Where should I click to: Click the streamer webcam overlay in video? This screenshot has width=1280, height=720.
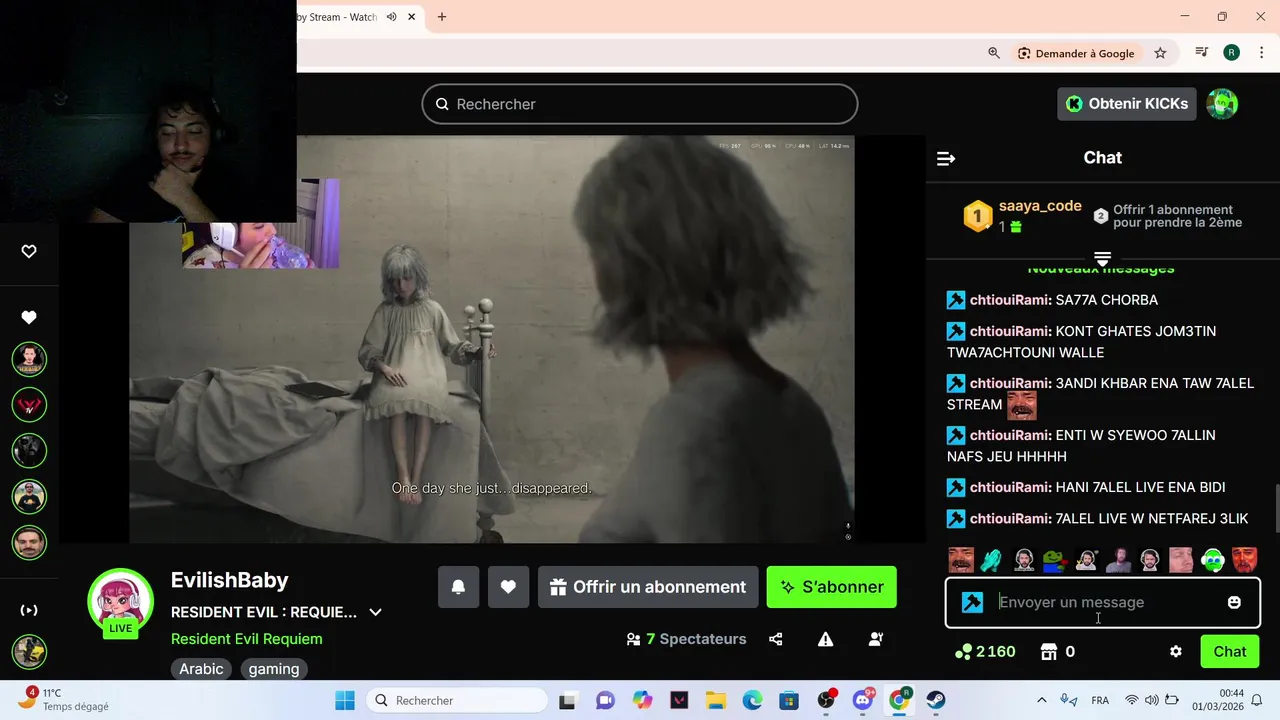[260, 224]
